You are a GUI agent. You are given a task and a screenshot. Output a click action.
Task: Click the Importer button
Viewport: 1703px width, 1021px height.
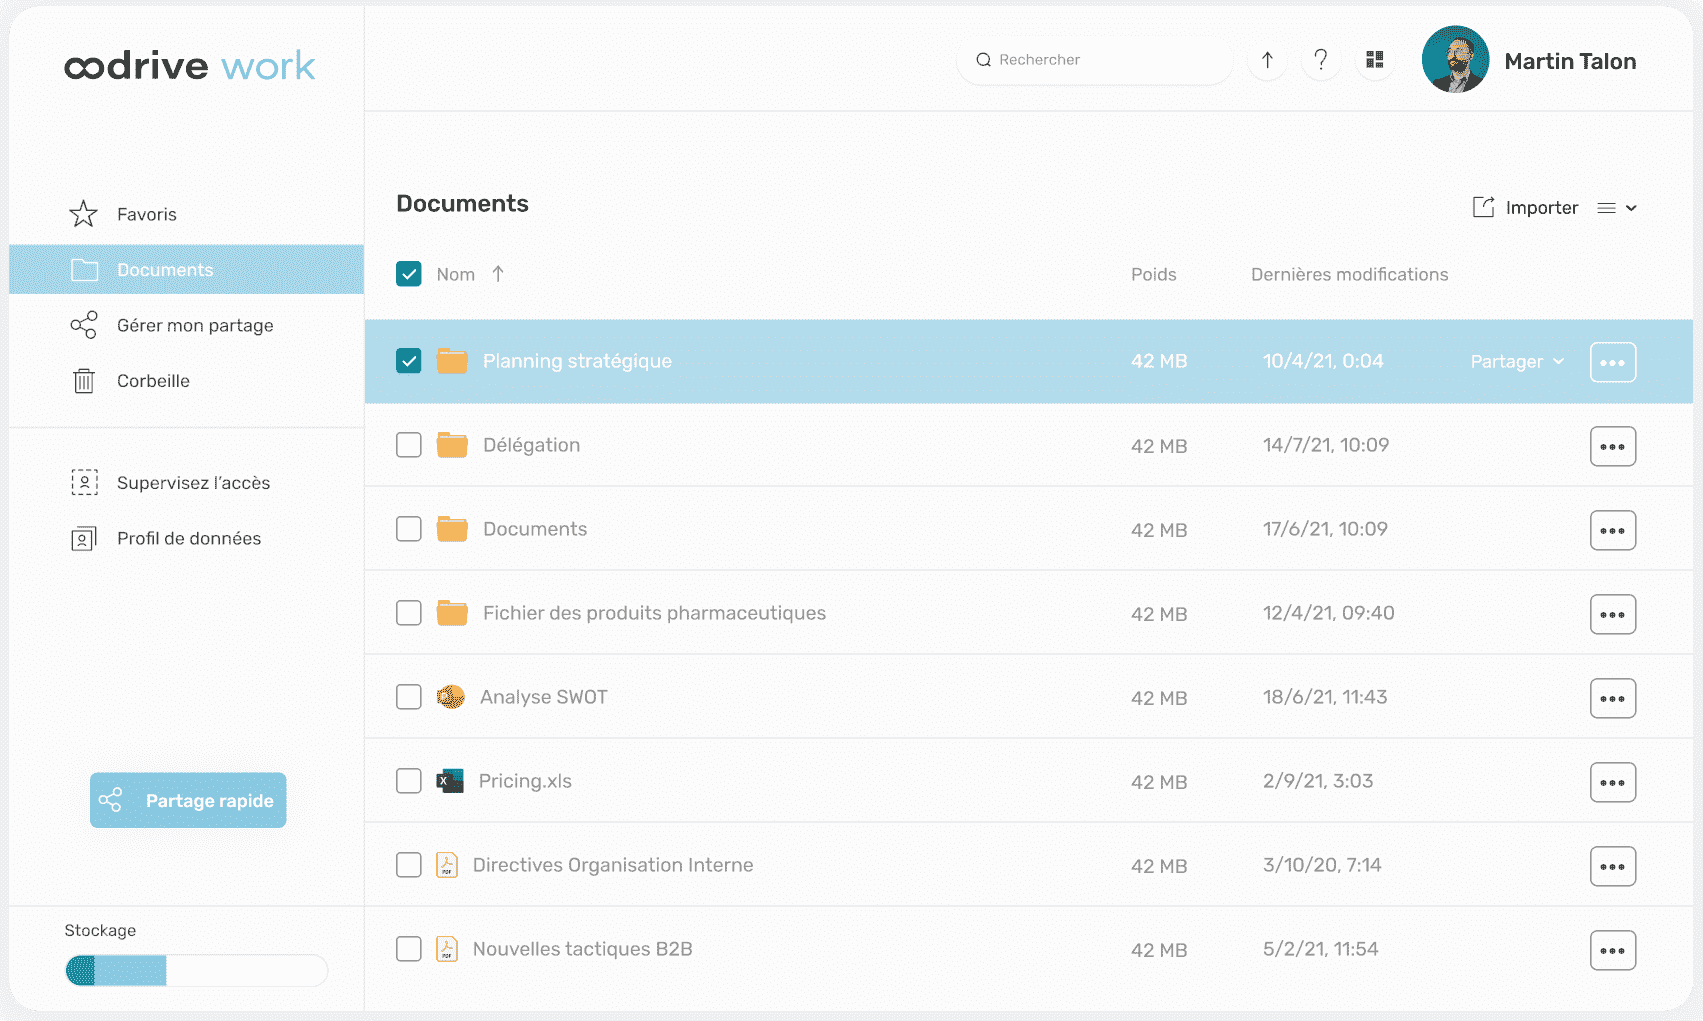1525,207
